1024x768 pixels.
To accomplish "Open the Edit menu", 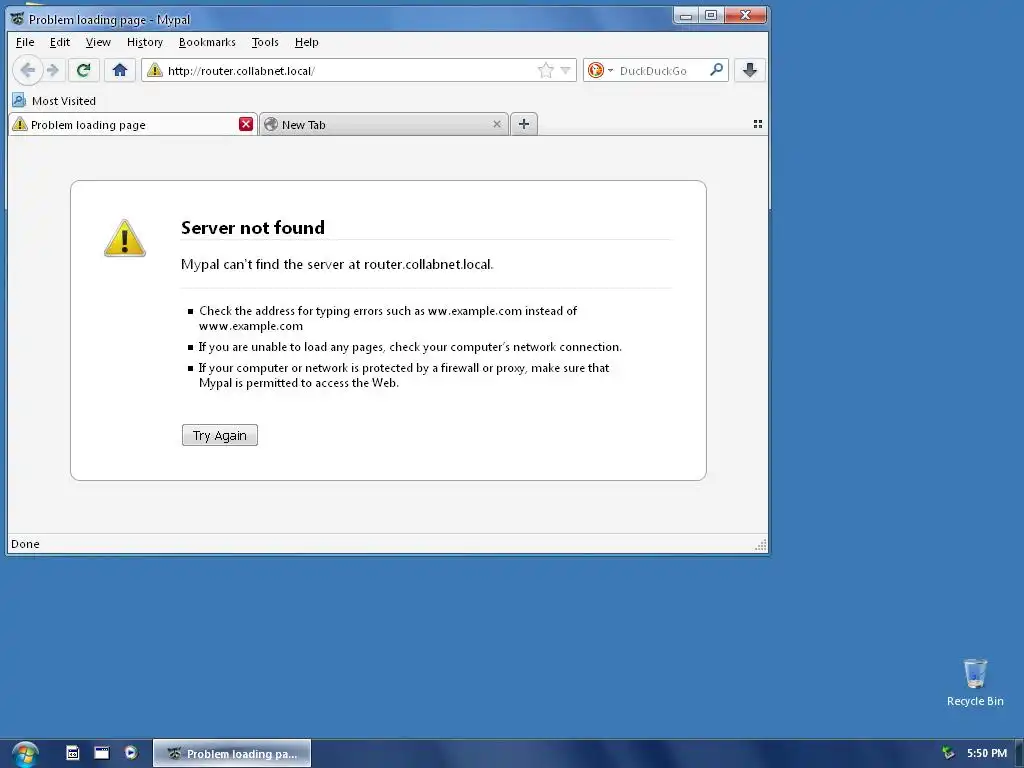I will (x=59, y=42).
